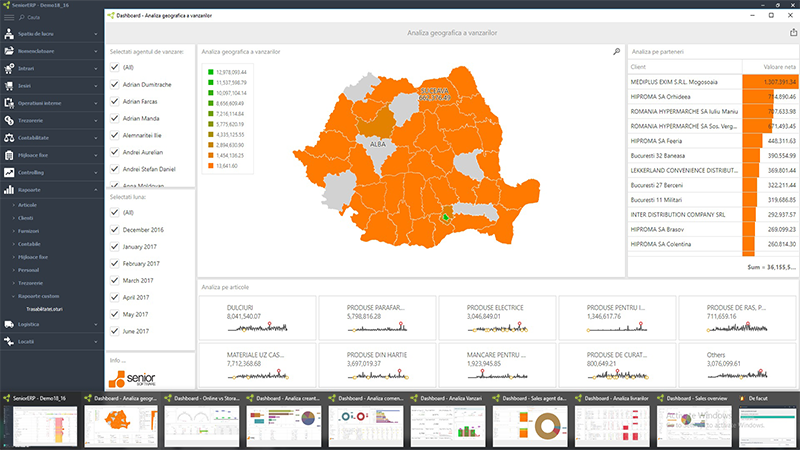Expand the Intrari chevron
Viewport: 800px width, 450px height.
pos(96,69)
